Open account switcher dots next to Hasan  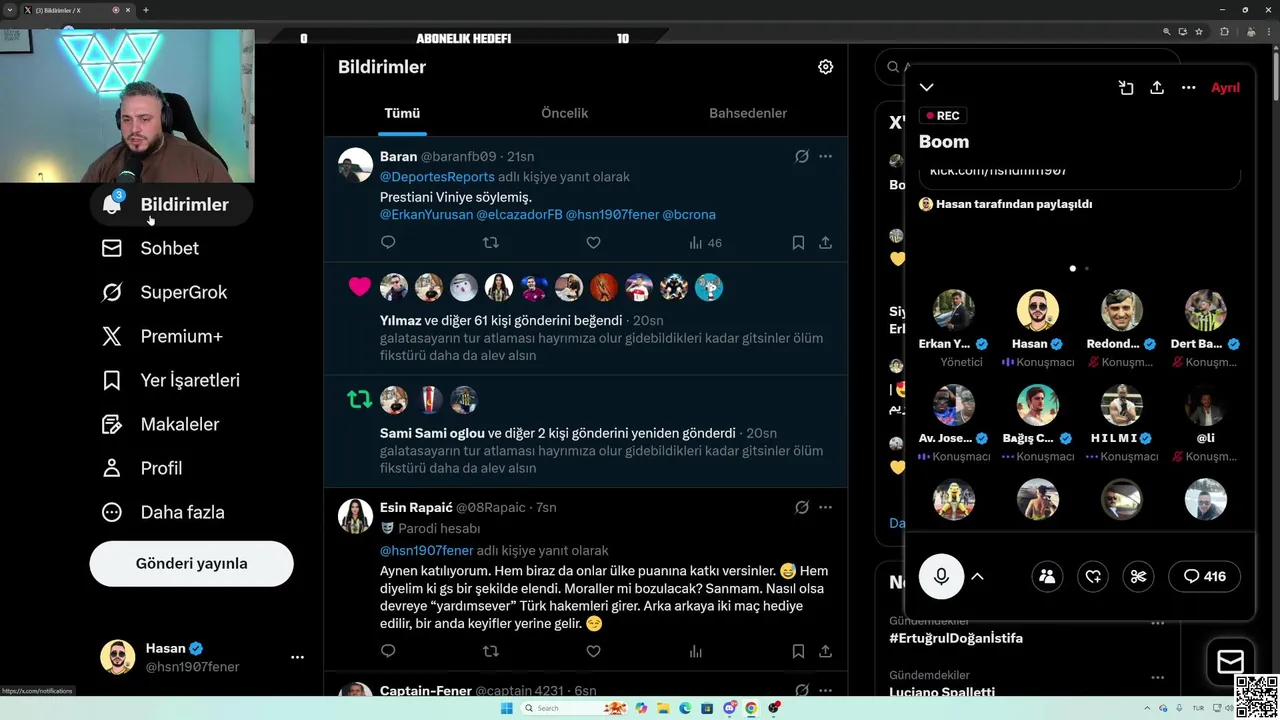(x=297, y=657)
